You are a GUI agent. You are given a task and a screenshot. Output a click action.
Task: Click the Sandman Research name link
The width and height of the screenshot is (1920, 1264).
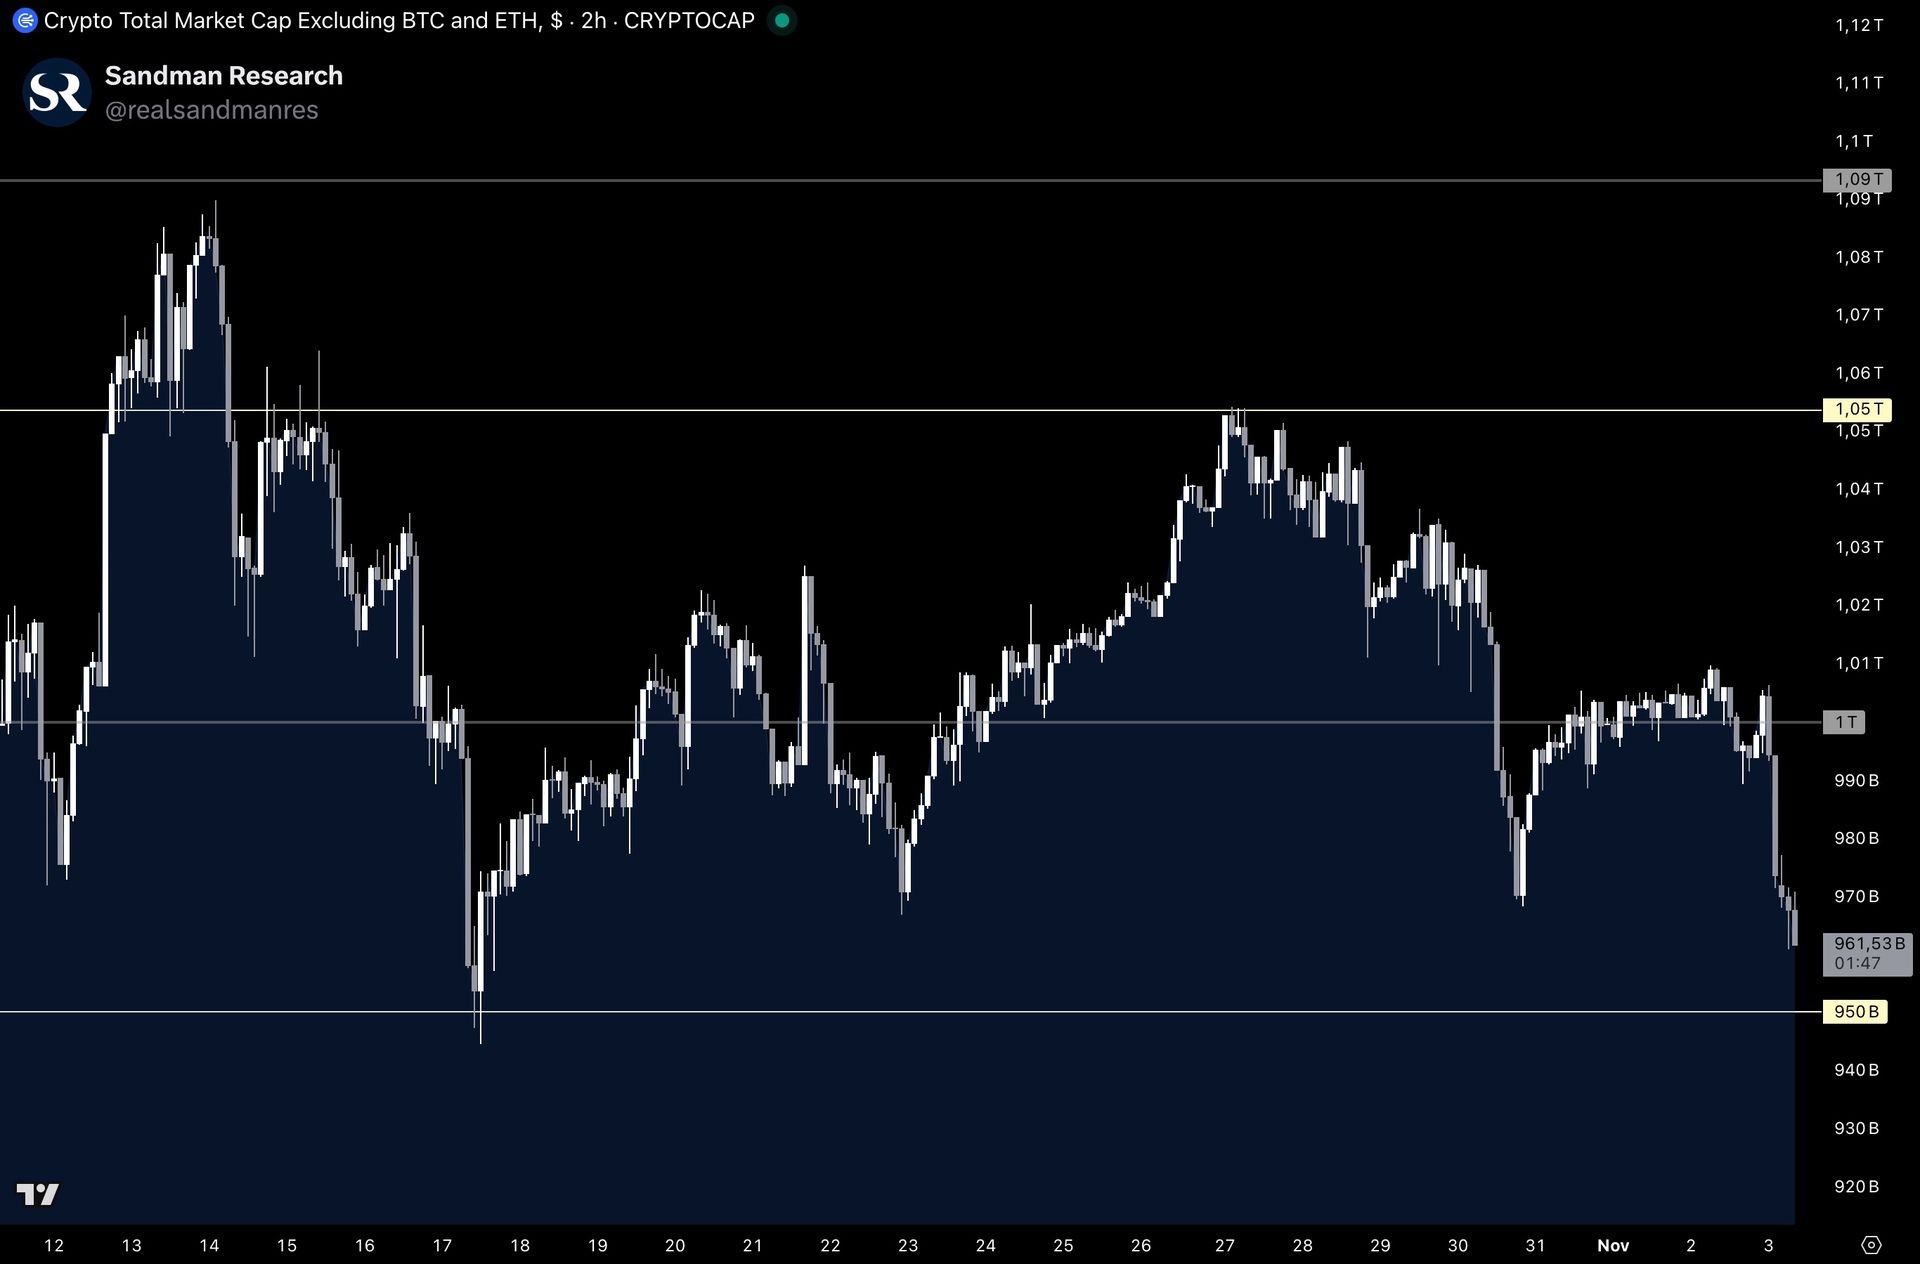pyautogui.click(x=223, y=76)
